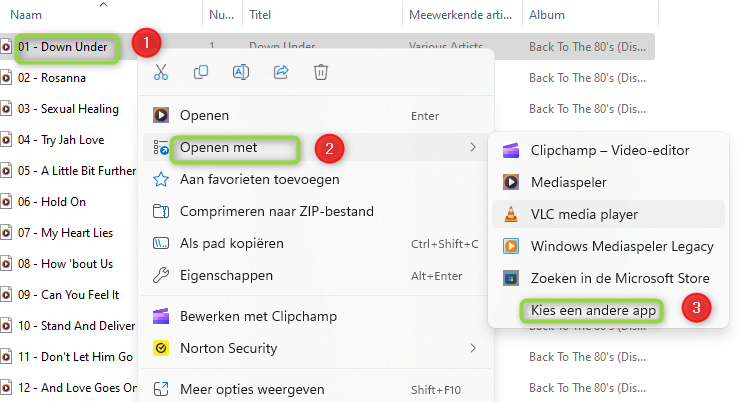Choose Openen from the context menu
This screenshot has width=748, height=402.
click(316, 115)
